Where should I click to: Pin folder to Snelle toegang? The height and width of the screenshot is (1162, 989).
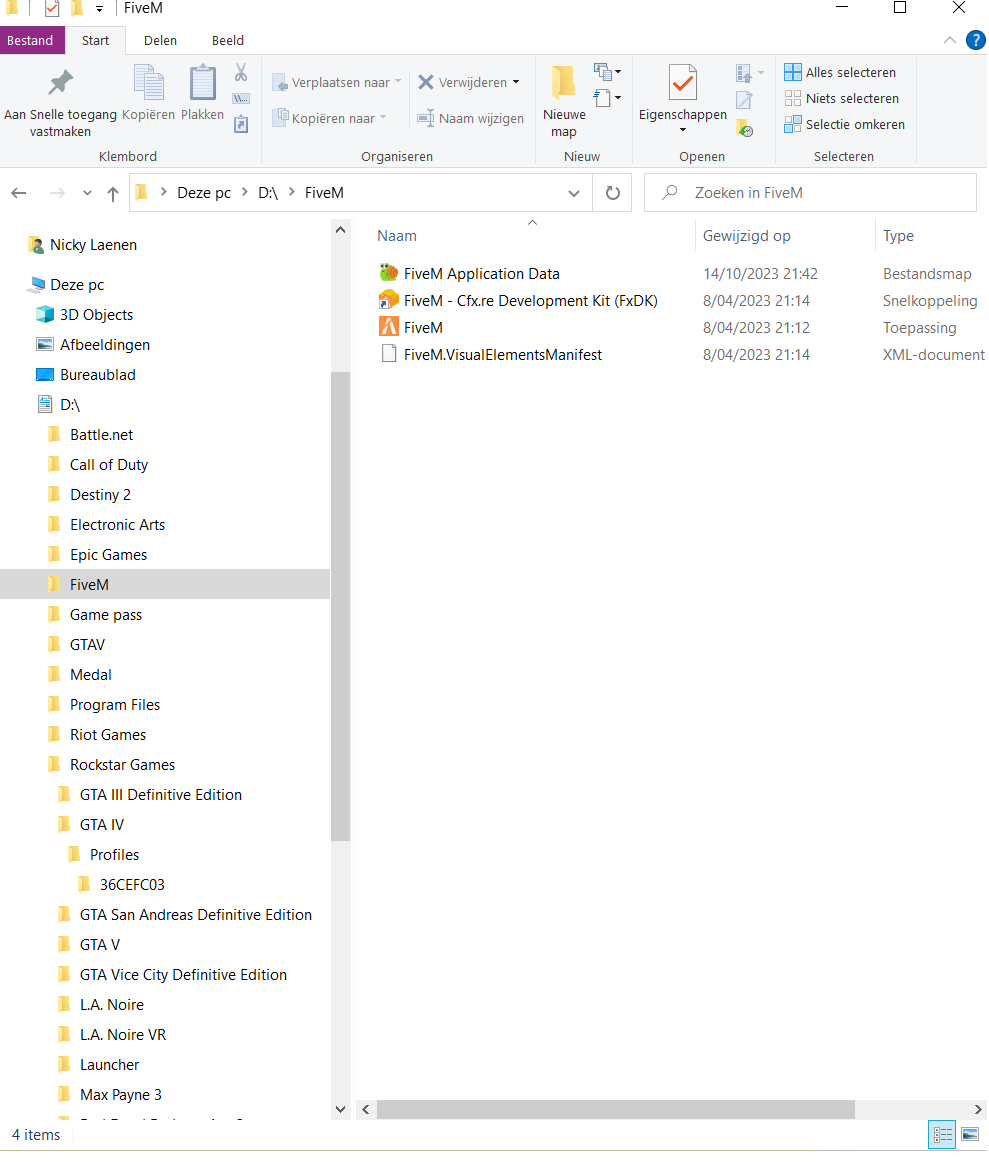(x=60, y=102)
